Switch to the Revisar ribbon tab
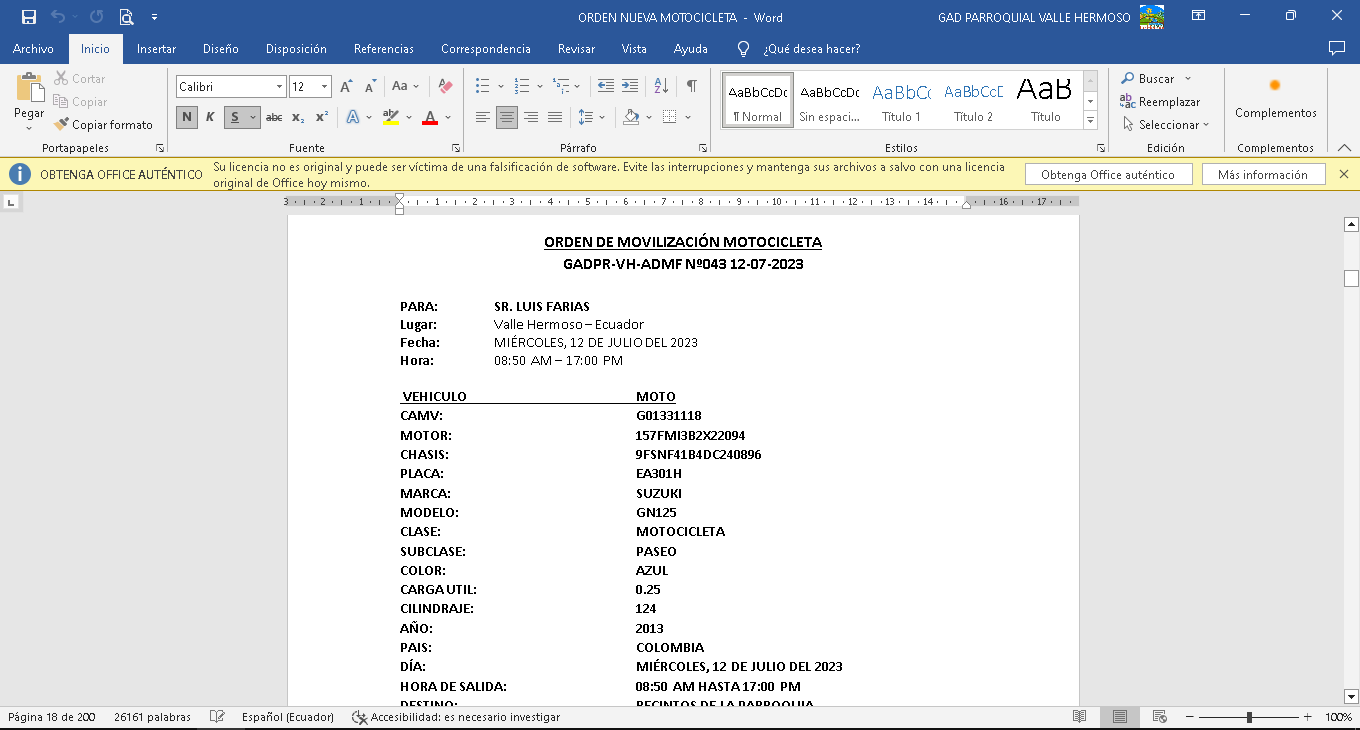Screen dimensions: 1360x730 pos(576,48)
